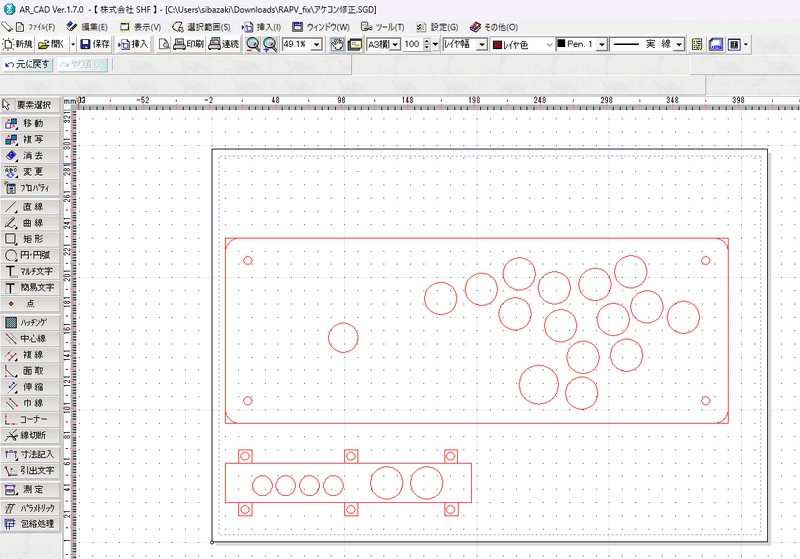Choose the コーナー corner tool

click(30, 419)
